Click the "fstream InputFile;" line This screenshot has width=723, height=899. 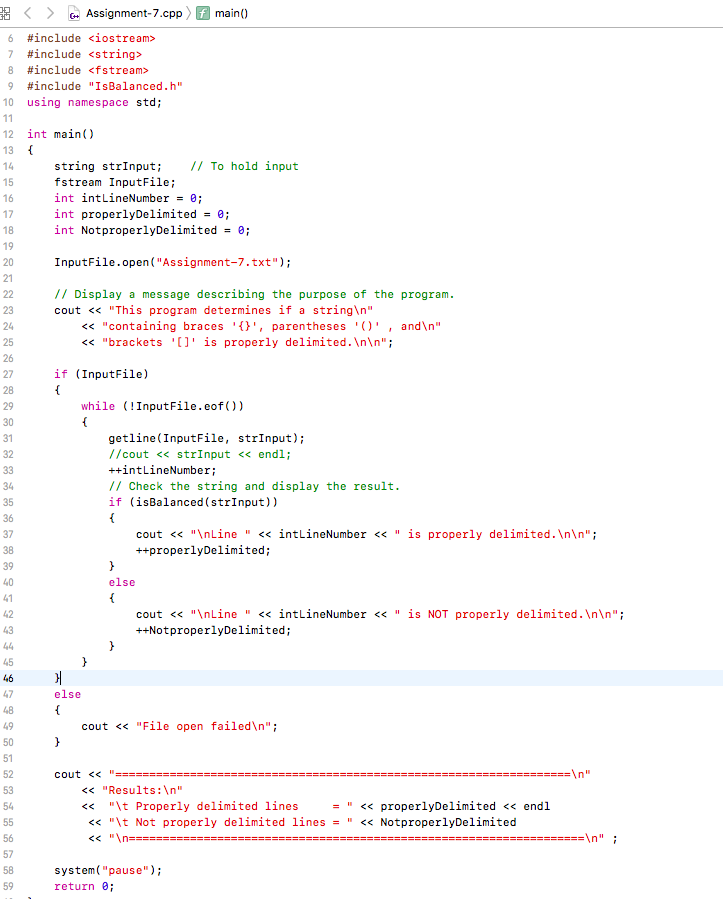(x=115, y=182)
